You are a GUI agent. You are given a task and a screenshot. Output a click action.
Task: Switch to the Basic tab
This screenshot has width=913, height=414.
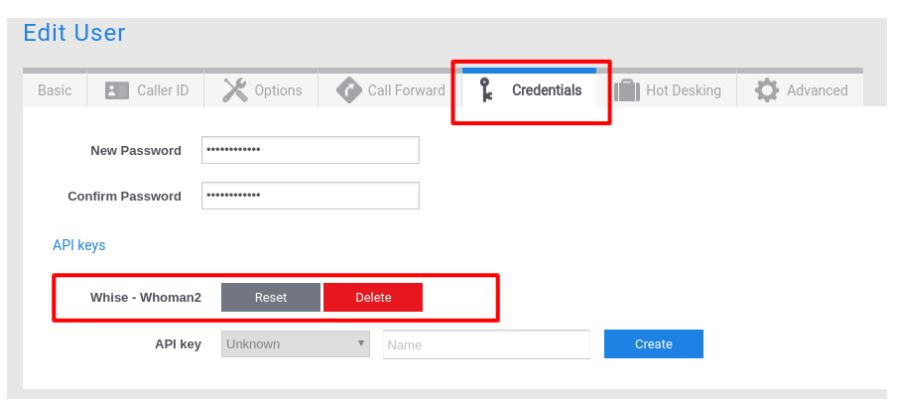54,91
